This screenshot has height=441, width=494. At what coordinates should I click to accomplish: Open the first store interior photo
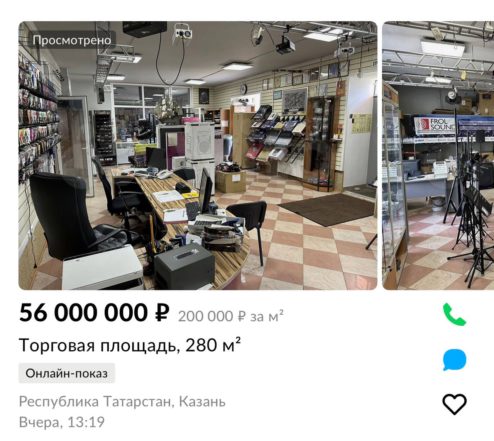tap(198, 155)
